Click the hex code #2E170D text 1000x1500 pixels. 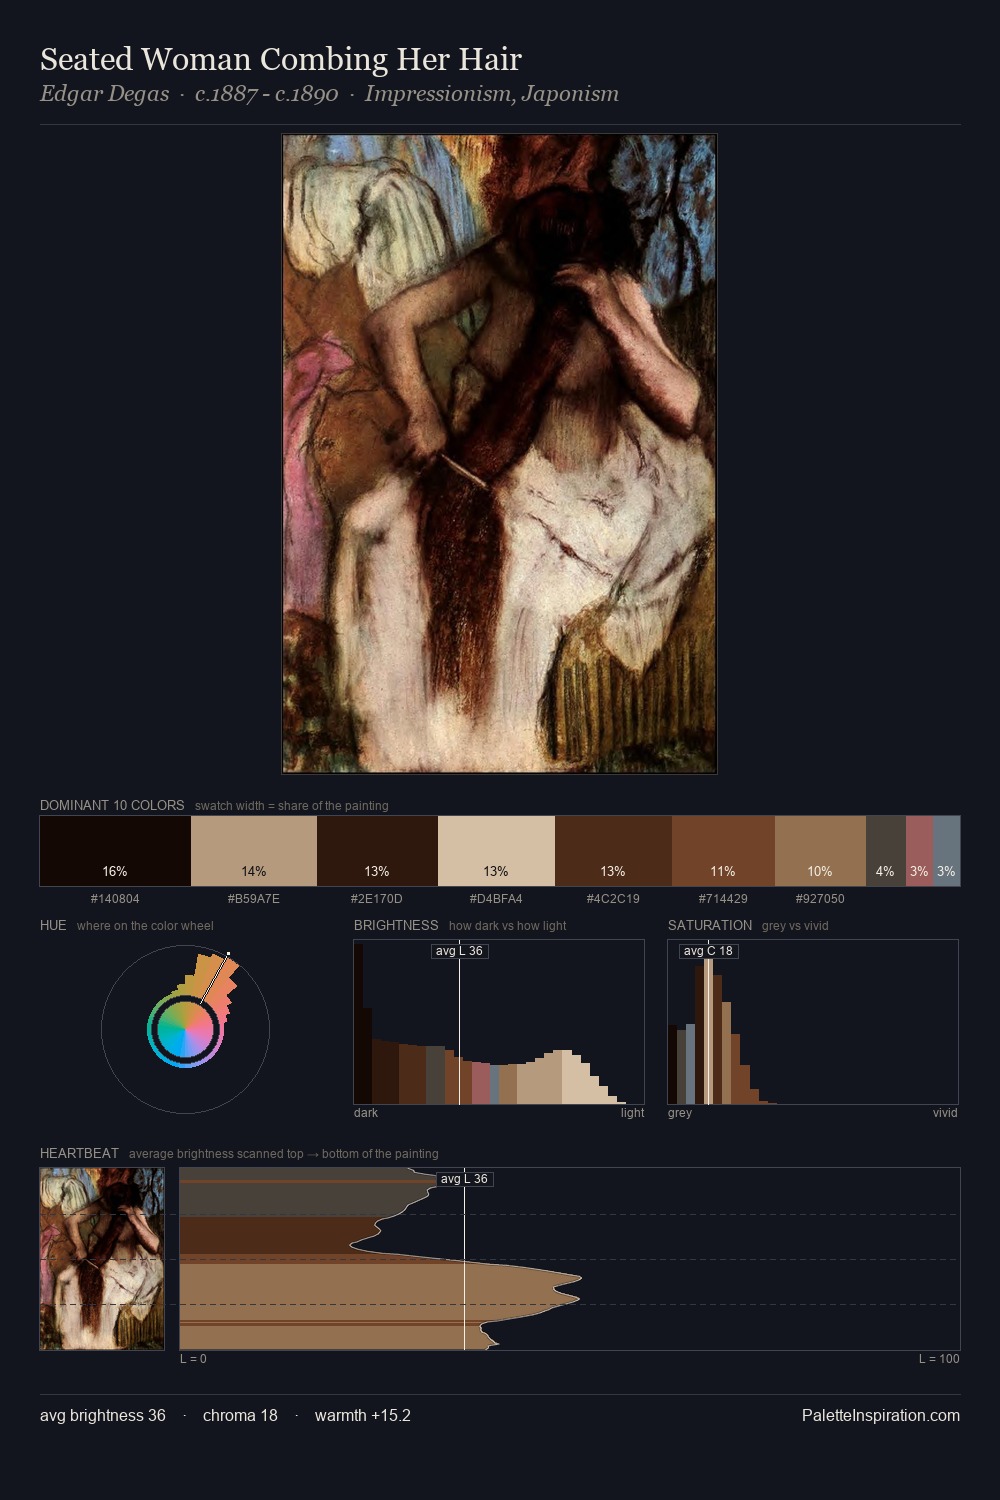tap(377, 899)
